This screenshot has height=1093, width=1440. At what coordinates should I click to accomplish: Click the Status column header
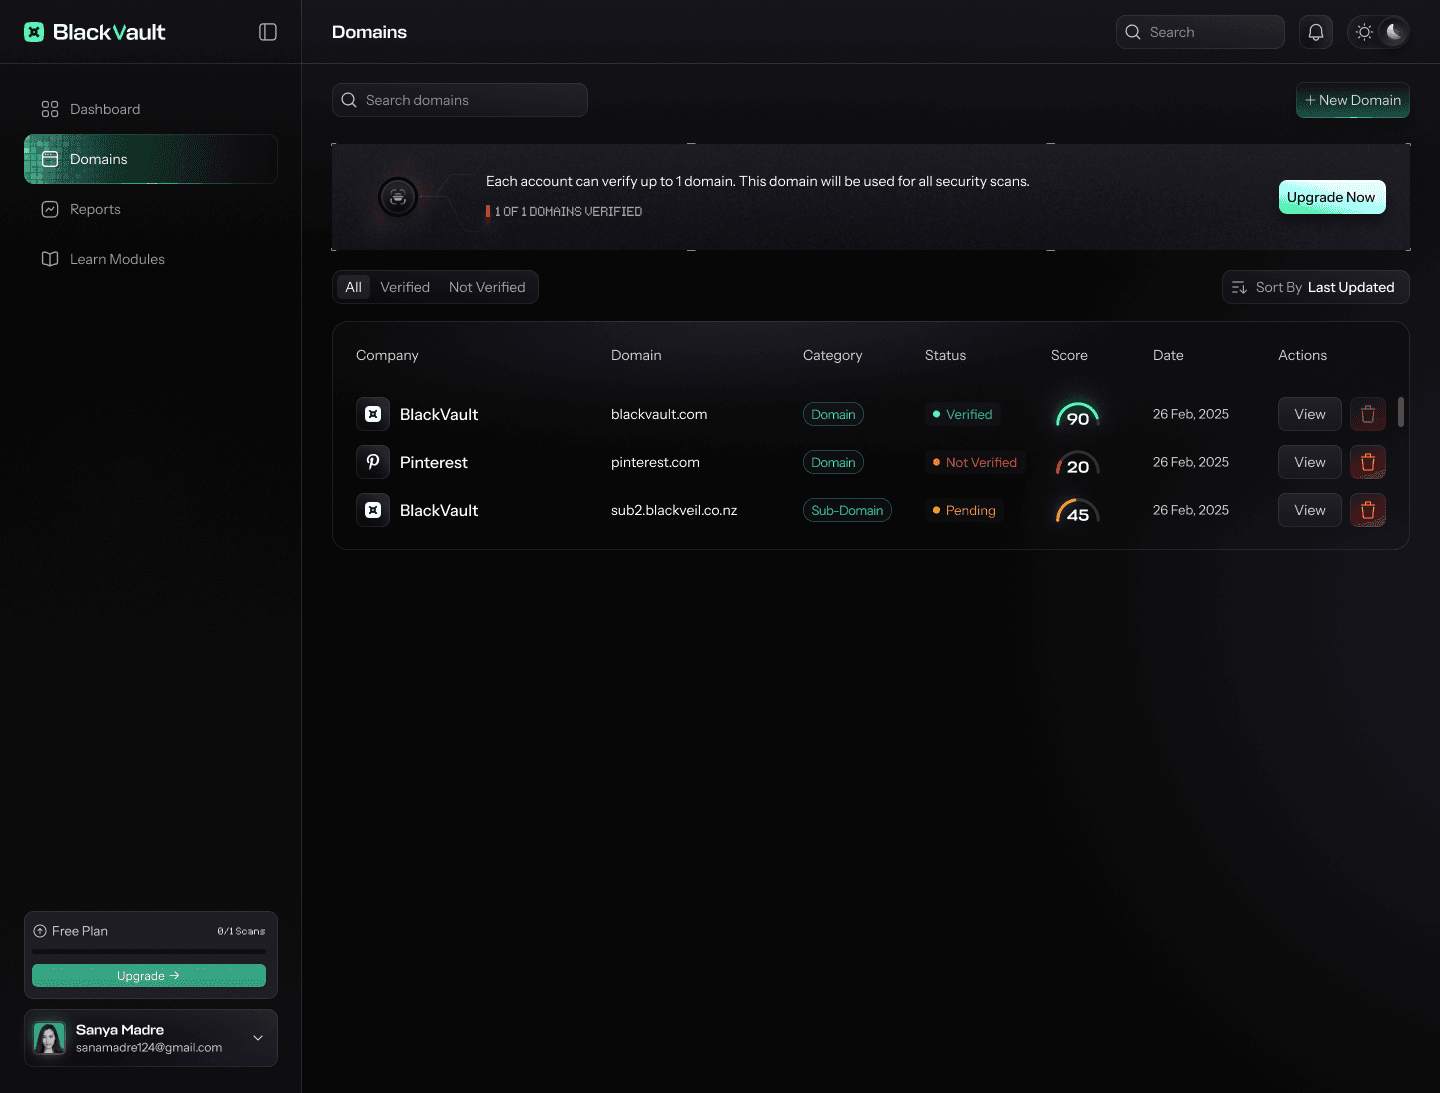point(945,355)
